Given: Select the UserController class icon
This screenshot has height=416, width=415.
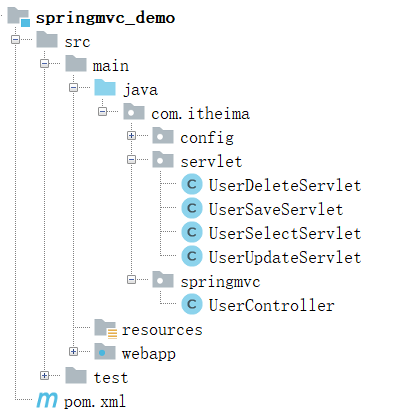Looking at the screenshot, I should pos(192,304).
